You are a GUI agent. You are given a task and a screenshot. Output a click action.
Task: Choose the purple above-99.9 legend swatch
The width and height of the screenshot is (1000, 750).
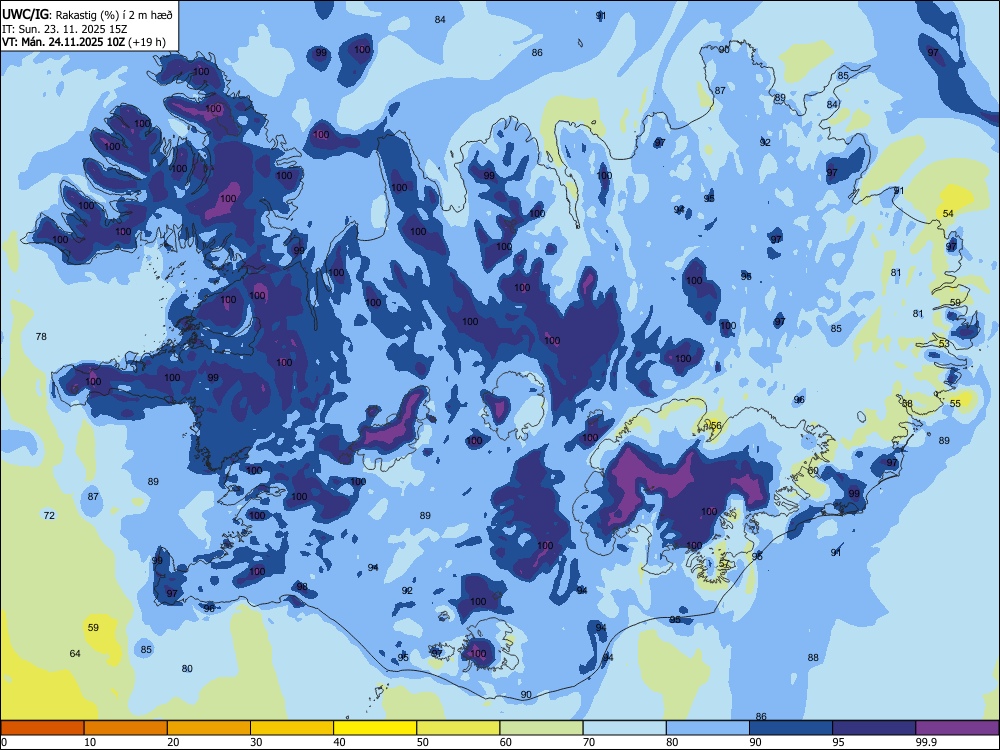(957, 728)
